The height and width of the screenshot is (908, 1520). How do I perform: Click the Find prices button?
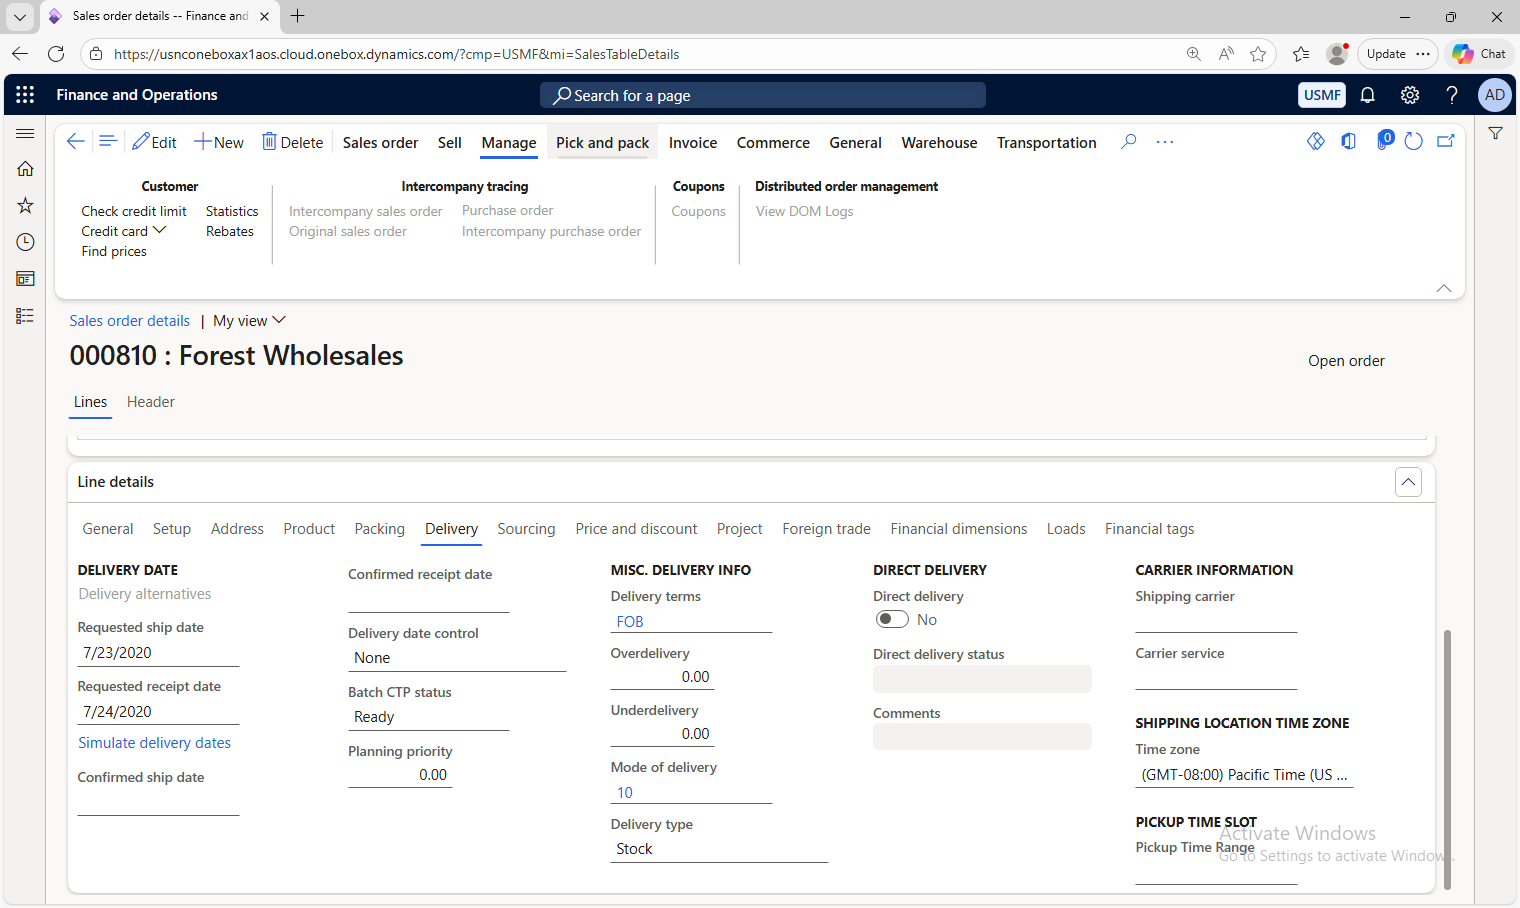click(x=114, y=251)
